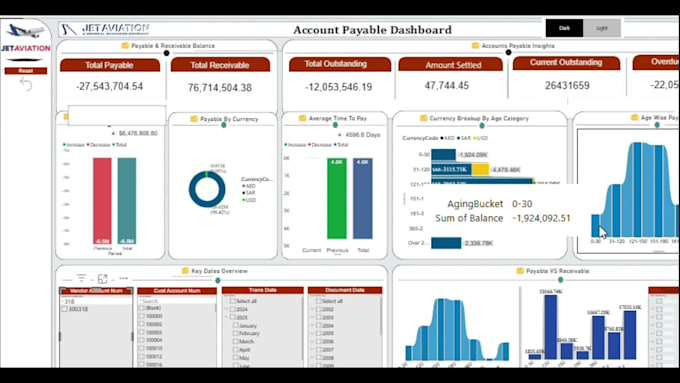Click the -12,053,546.19 Total Outstanding value
Image resolution: width=680 pixels, height=383 pixels.
(338, 87)
